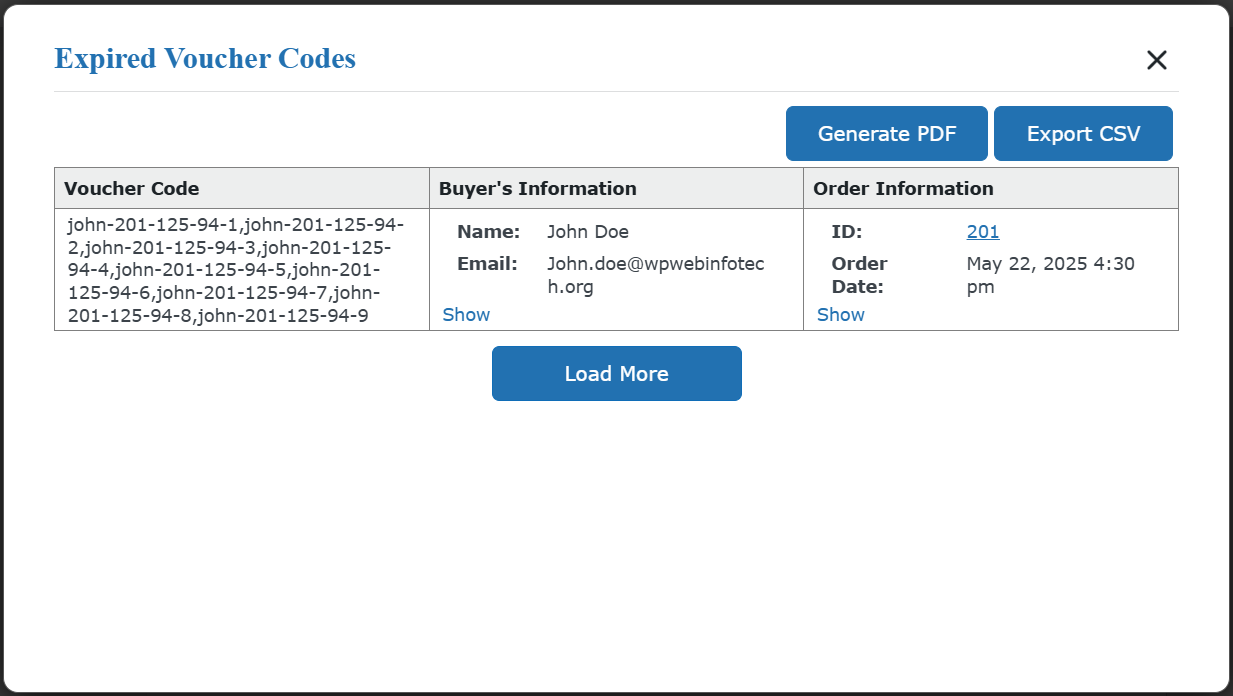Click buyer name John Doe
The image size is (1233, 696).
click(587, 232)
